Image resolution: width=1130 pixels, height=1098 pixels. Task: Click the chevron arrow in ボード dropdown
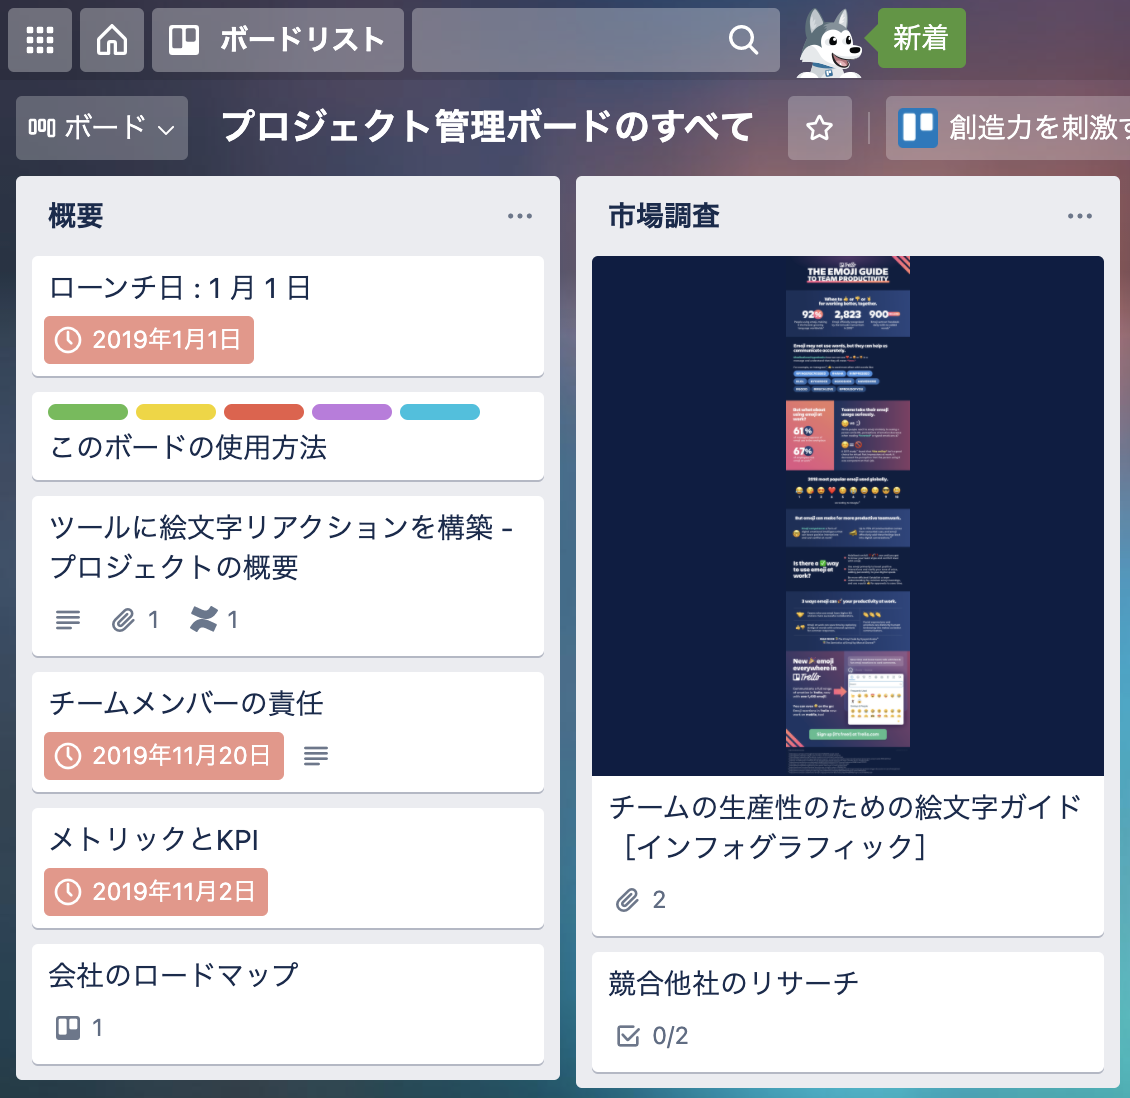166,130
